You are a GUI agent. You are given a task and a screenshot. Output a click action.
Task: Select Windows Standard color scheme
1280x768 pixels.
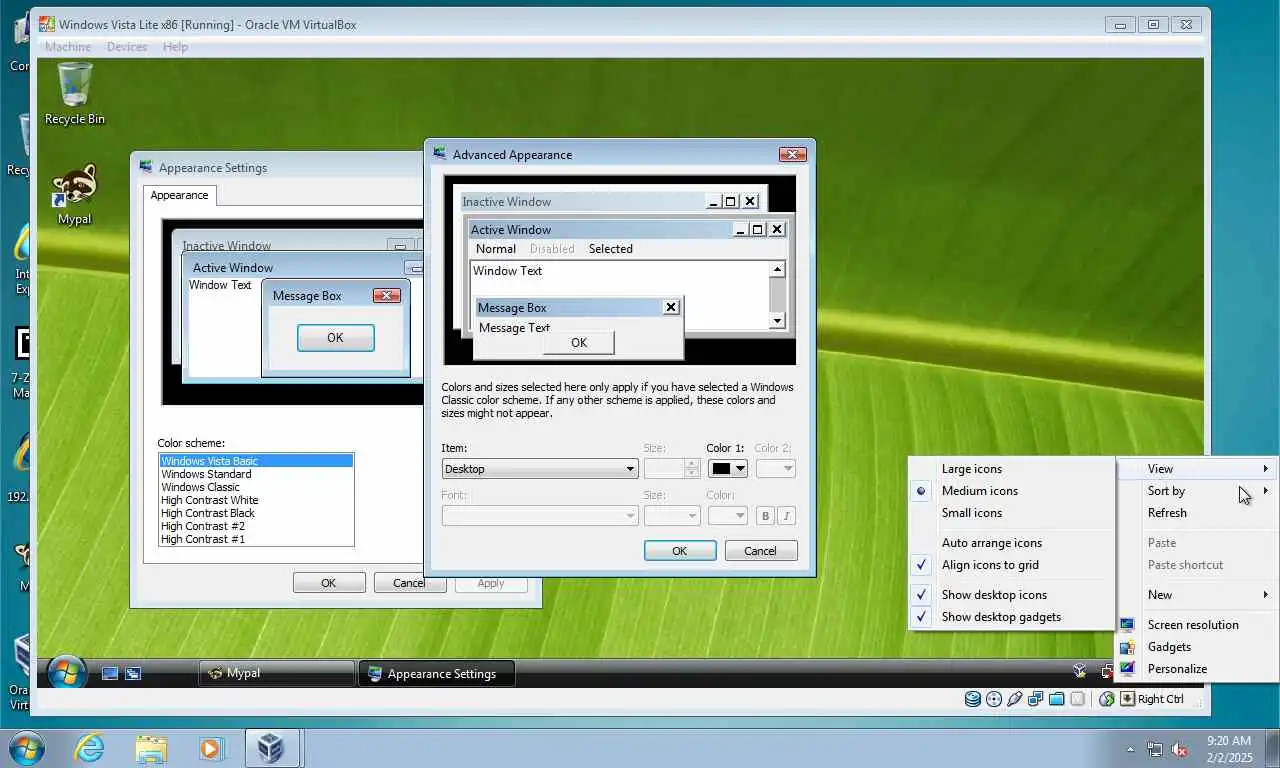(x=256, y=474)
